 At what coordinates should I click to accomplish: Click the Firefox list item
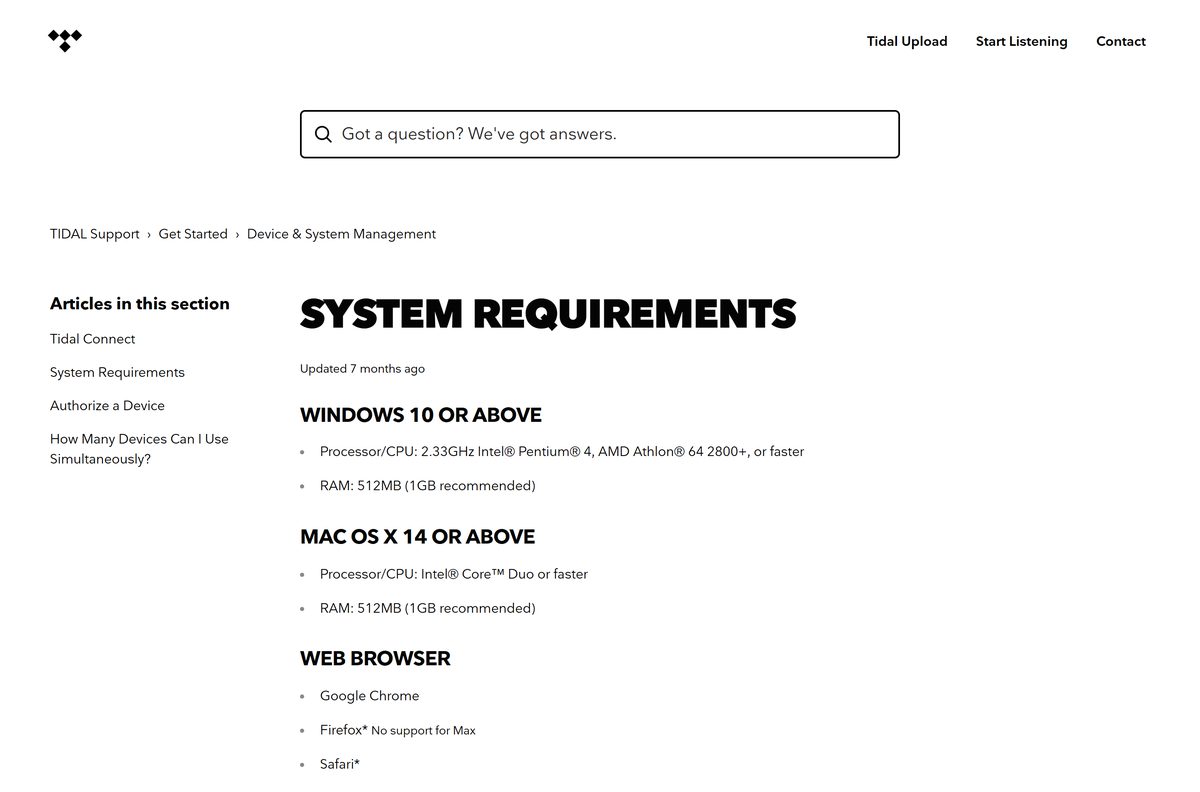click(398, 730)
